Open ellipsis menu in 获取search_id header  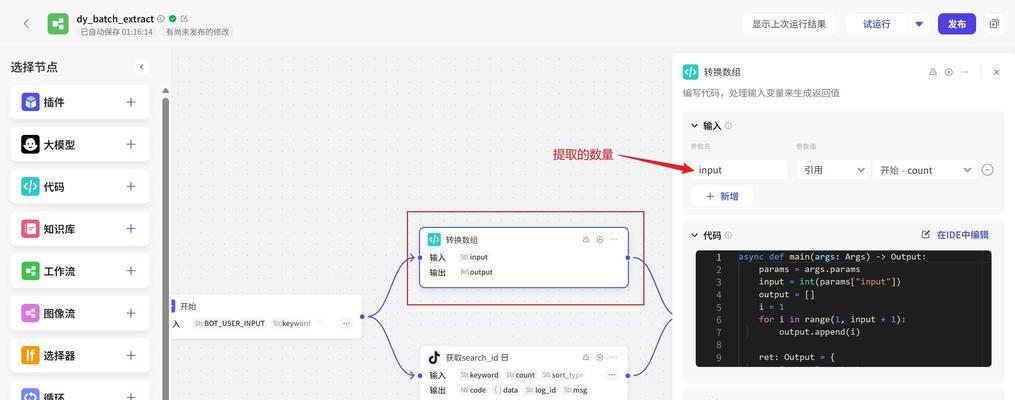(614, 357)
